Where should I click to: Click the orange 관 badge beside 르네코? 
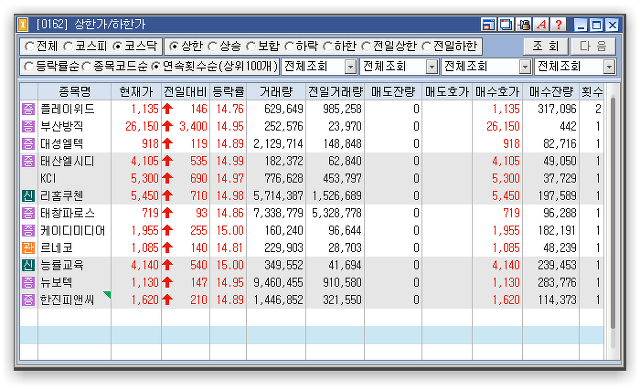(28, 248)
